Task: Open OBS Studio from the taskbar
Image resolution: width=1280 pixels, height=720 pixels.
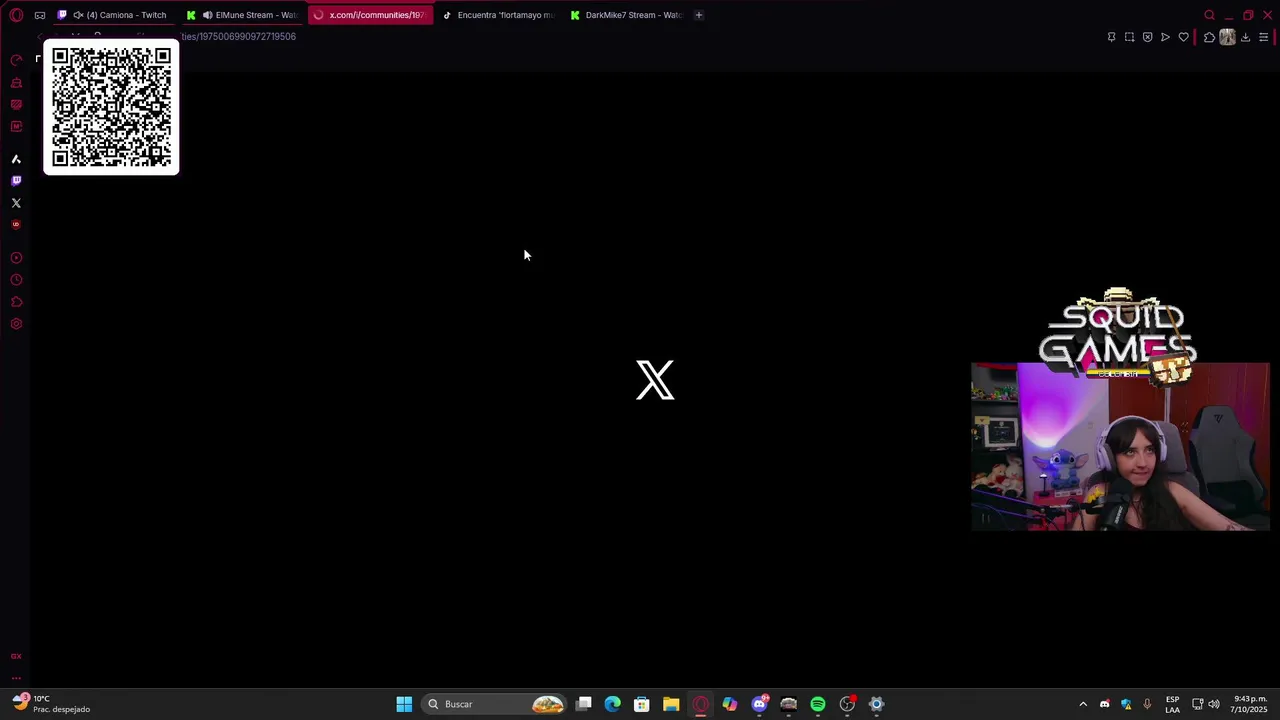Action: pos(847,704)
